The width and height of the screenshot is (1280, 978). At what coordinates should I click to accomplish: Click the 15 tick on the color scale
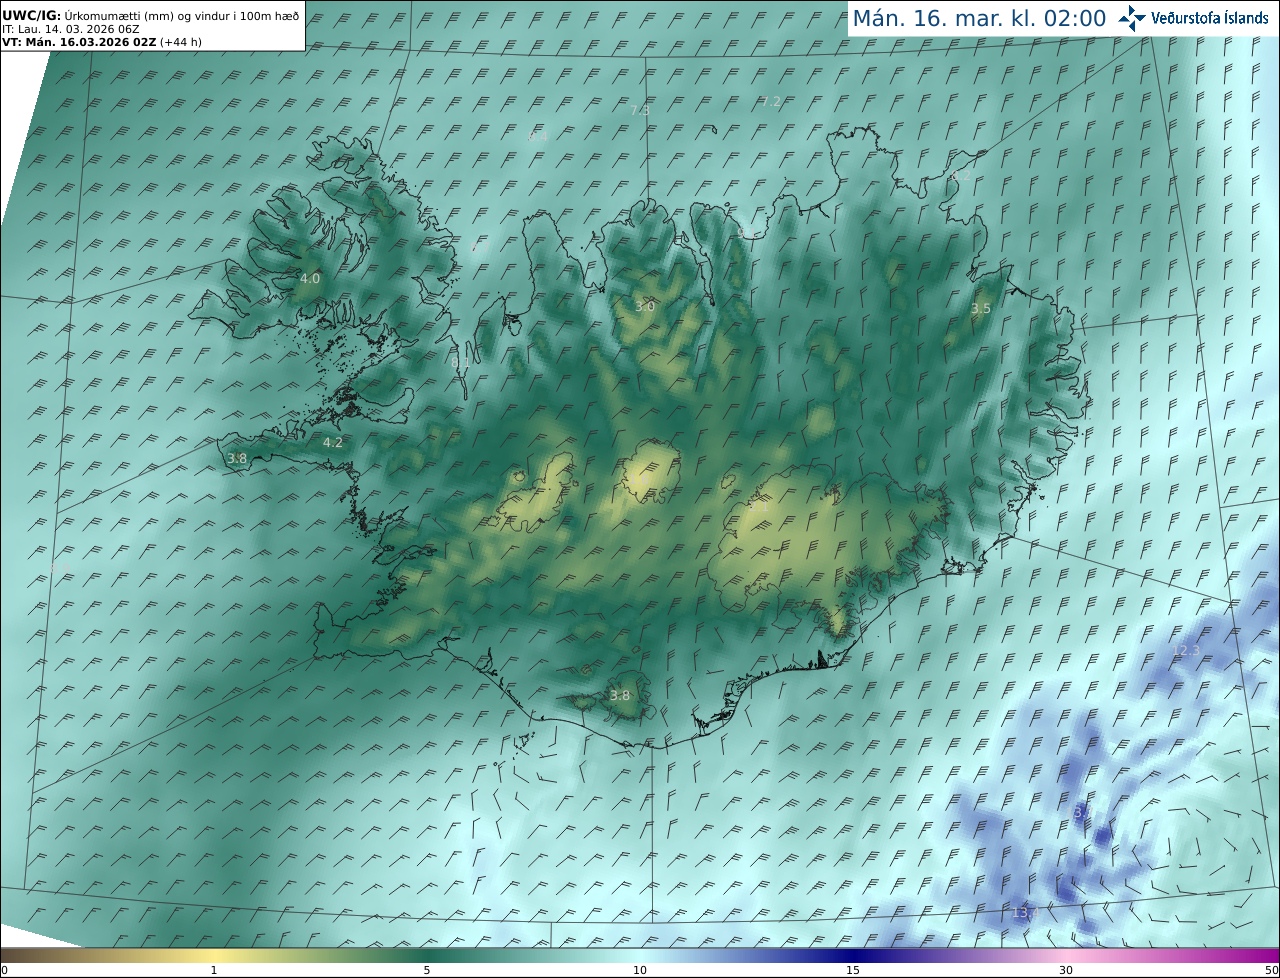(x=853, y=970)
